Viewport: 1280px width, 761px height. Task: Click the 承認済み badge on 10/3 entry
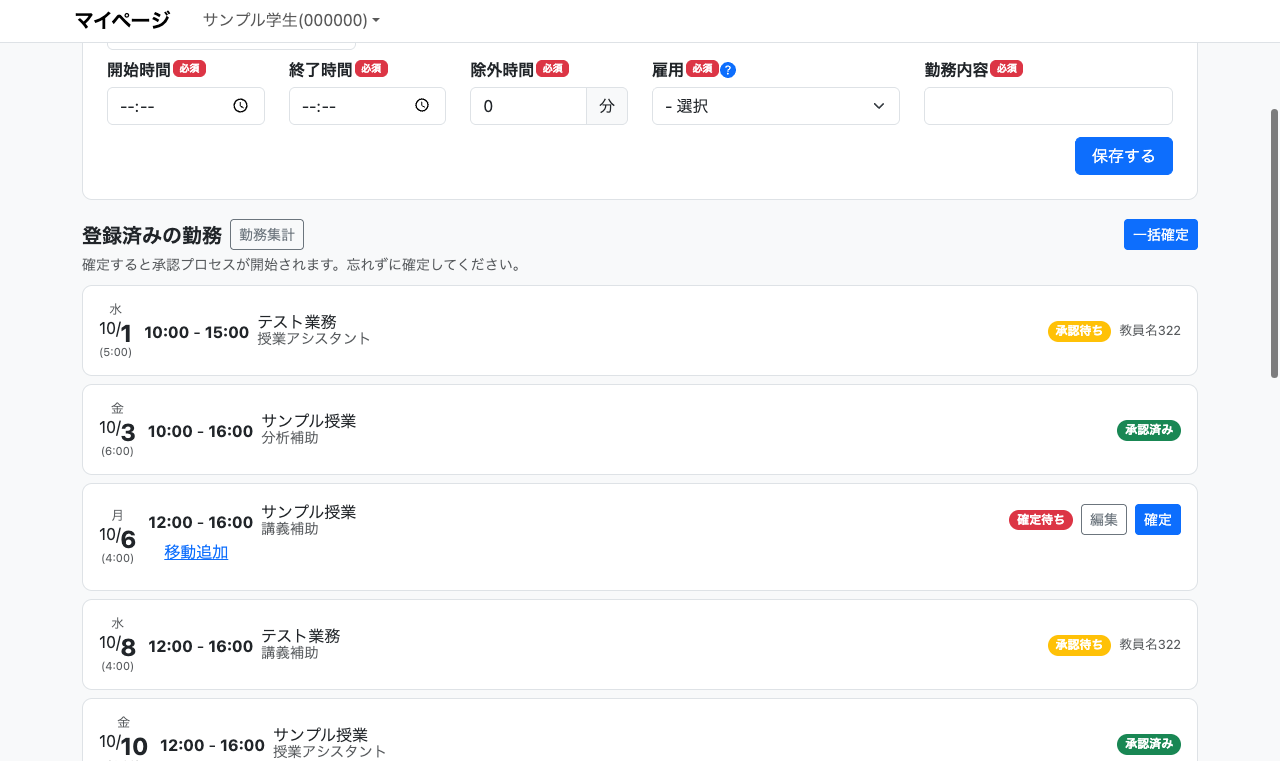coord(1148,430)
